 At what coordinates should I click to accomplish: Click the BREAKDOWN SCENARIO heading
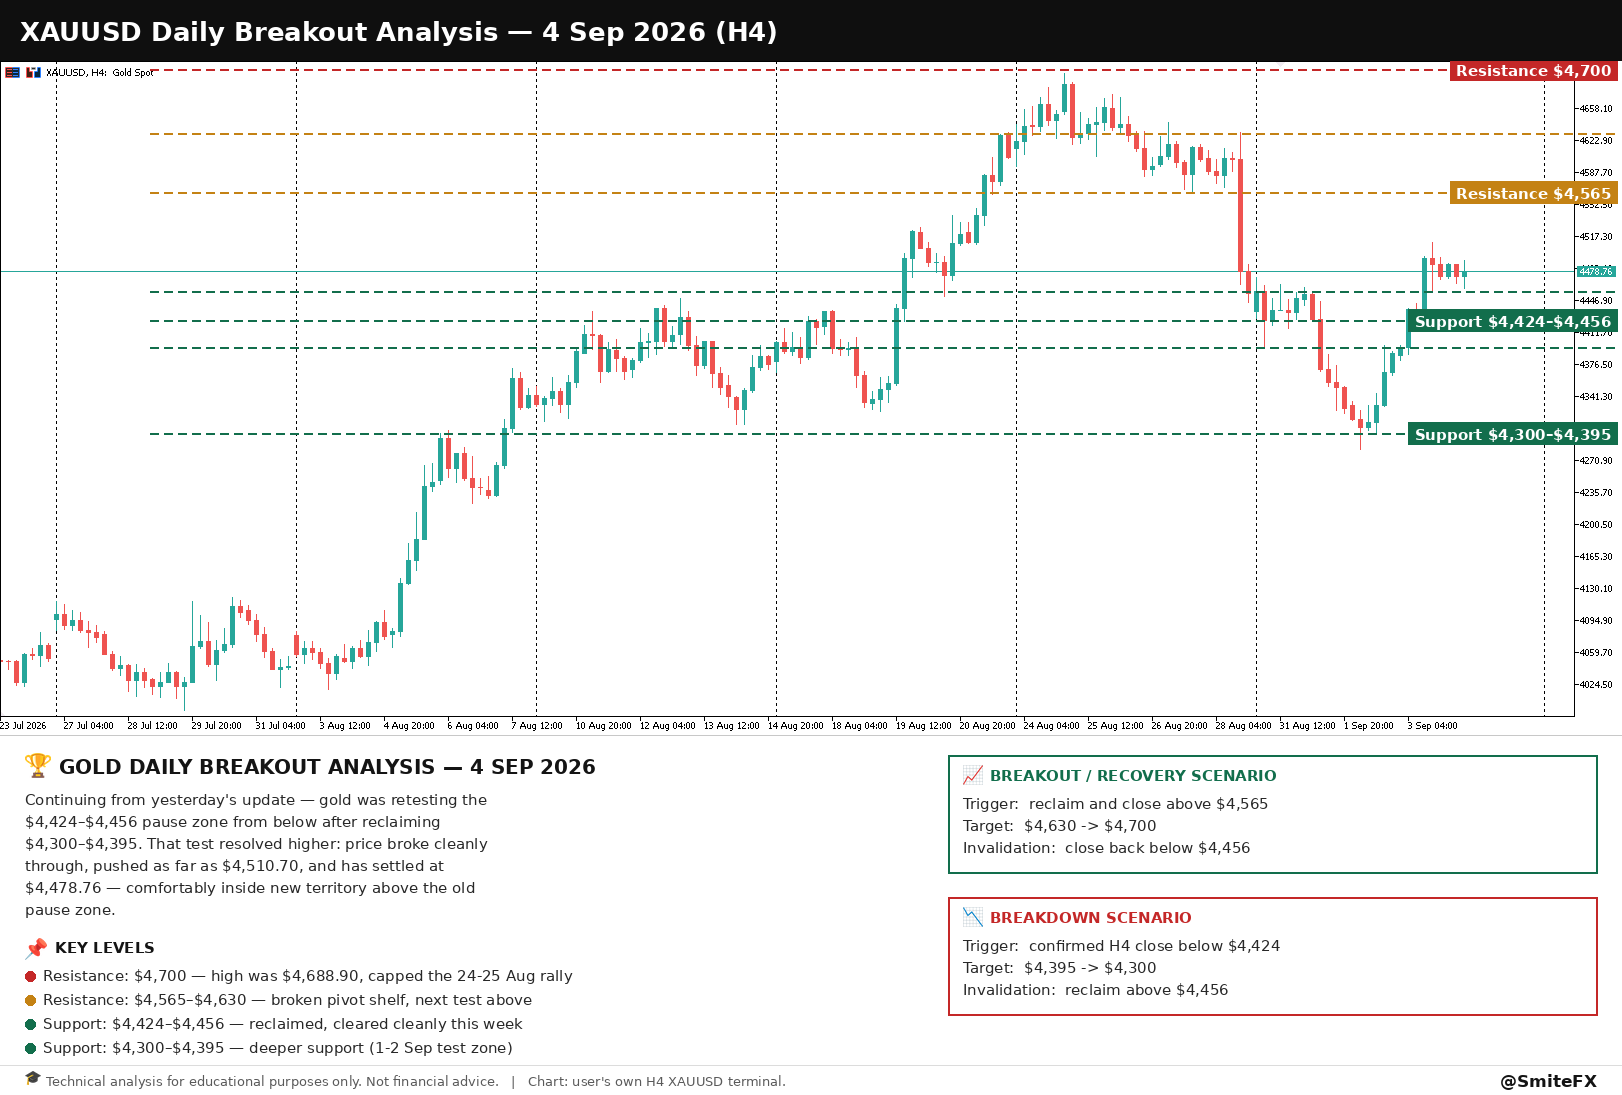coord(1090,917)
